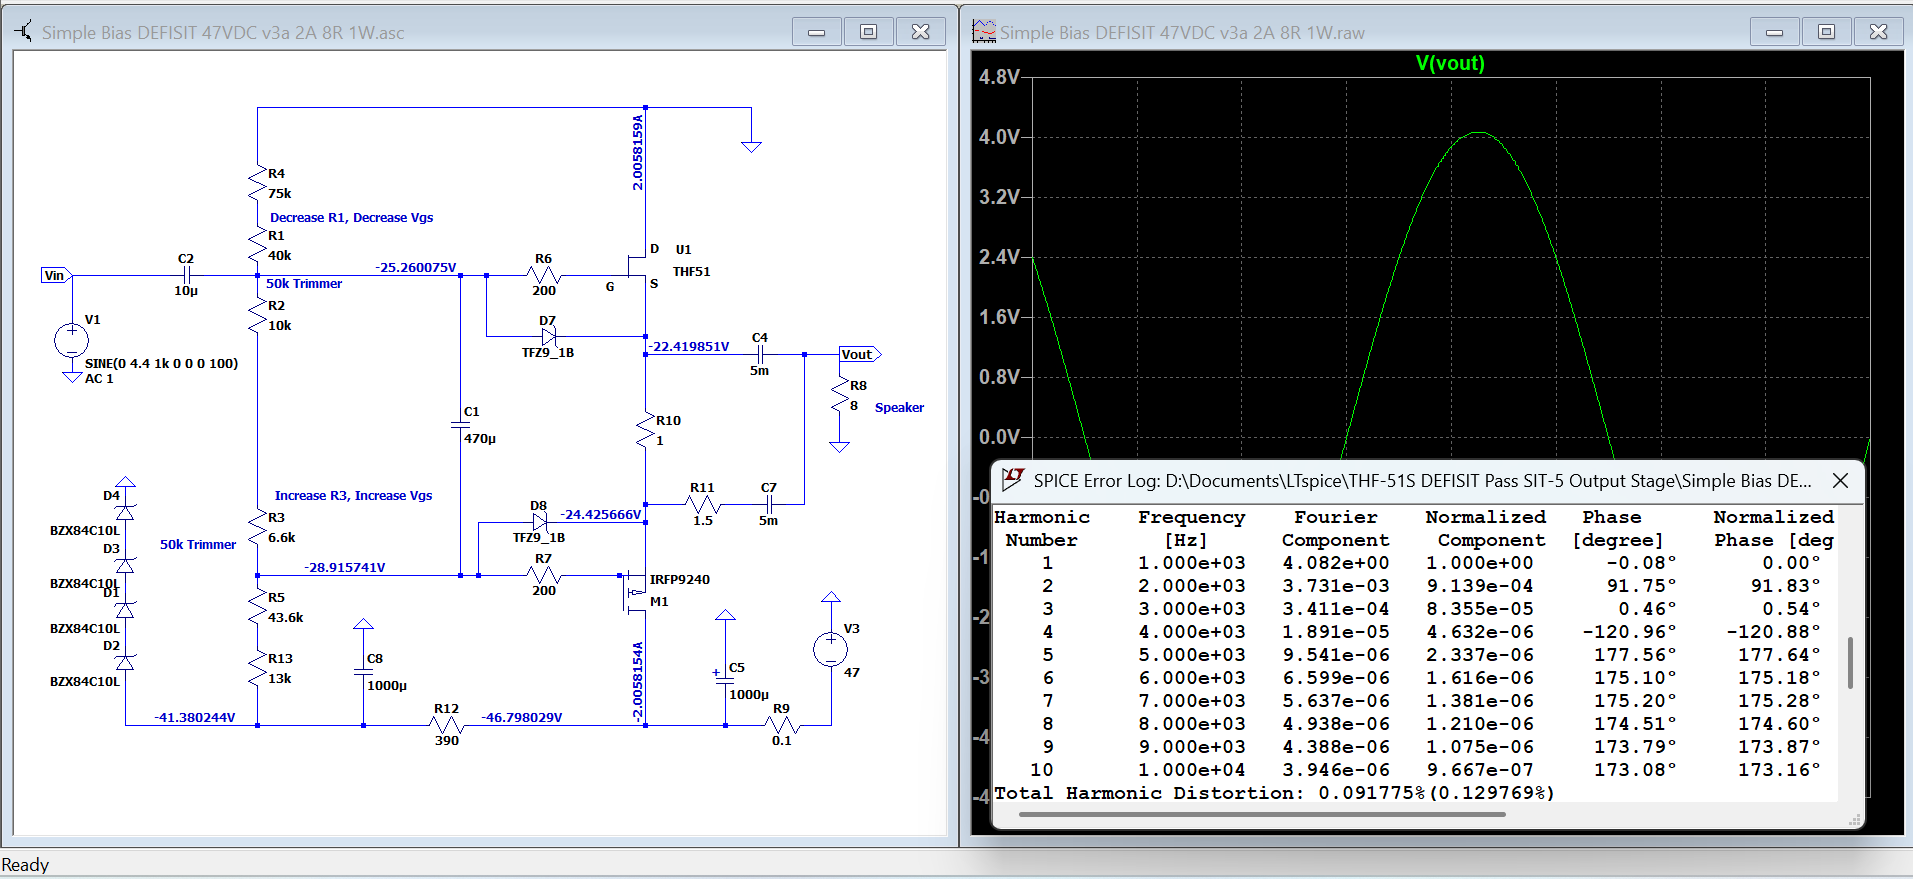The image size is (1913, 879).
Task: Minimize the .raw waveform window
Action: coord(1774,32)
